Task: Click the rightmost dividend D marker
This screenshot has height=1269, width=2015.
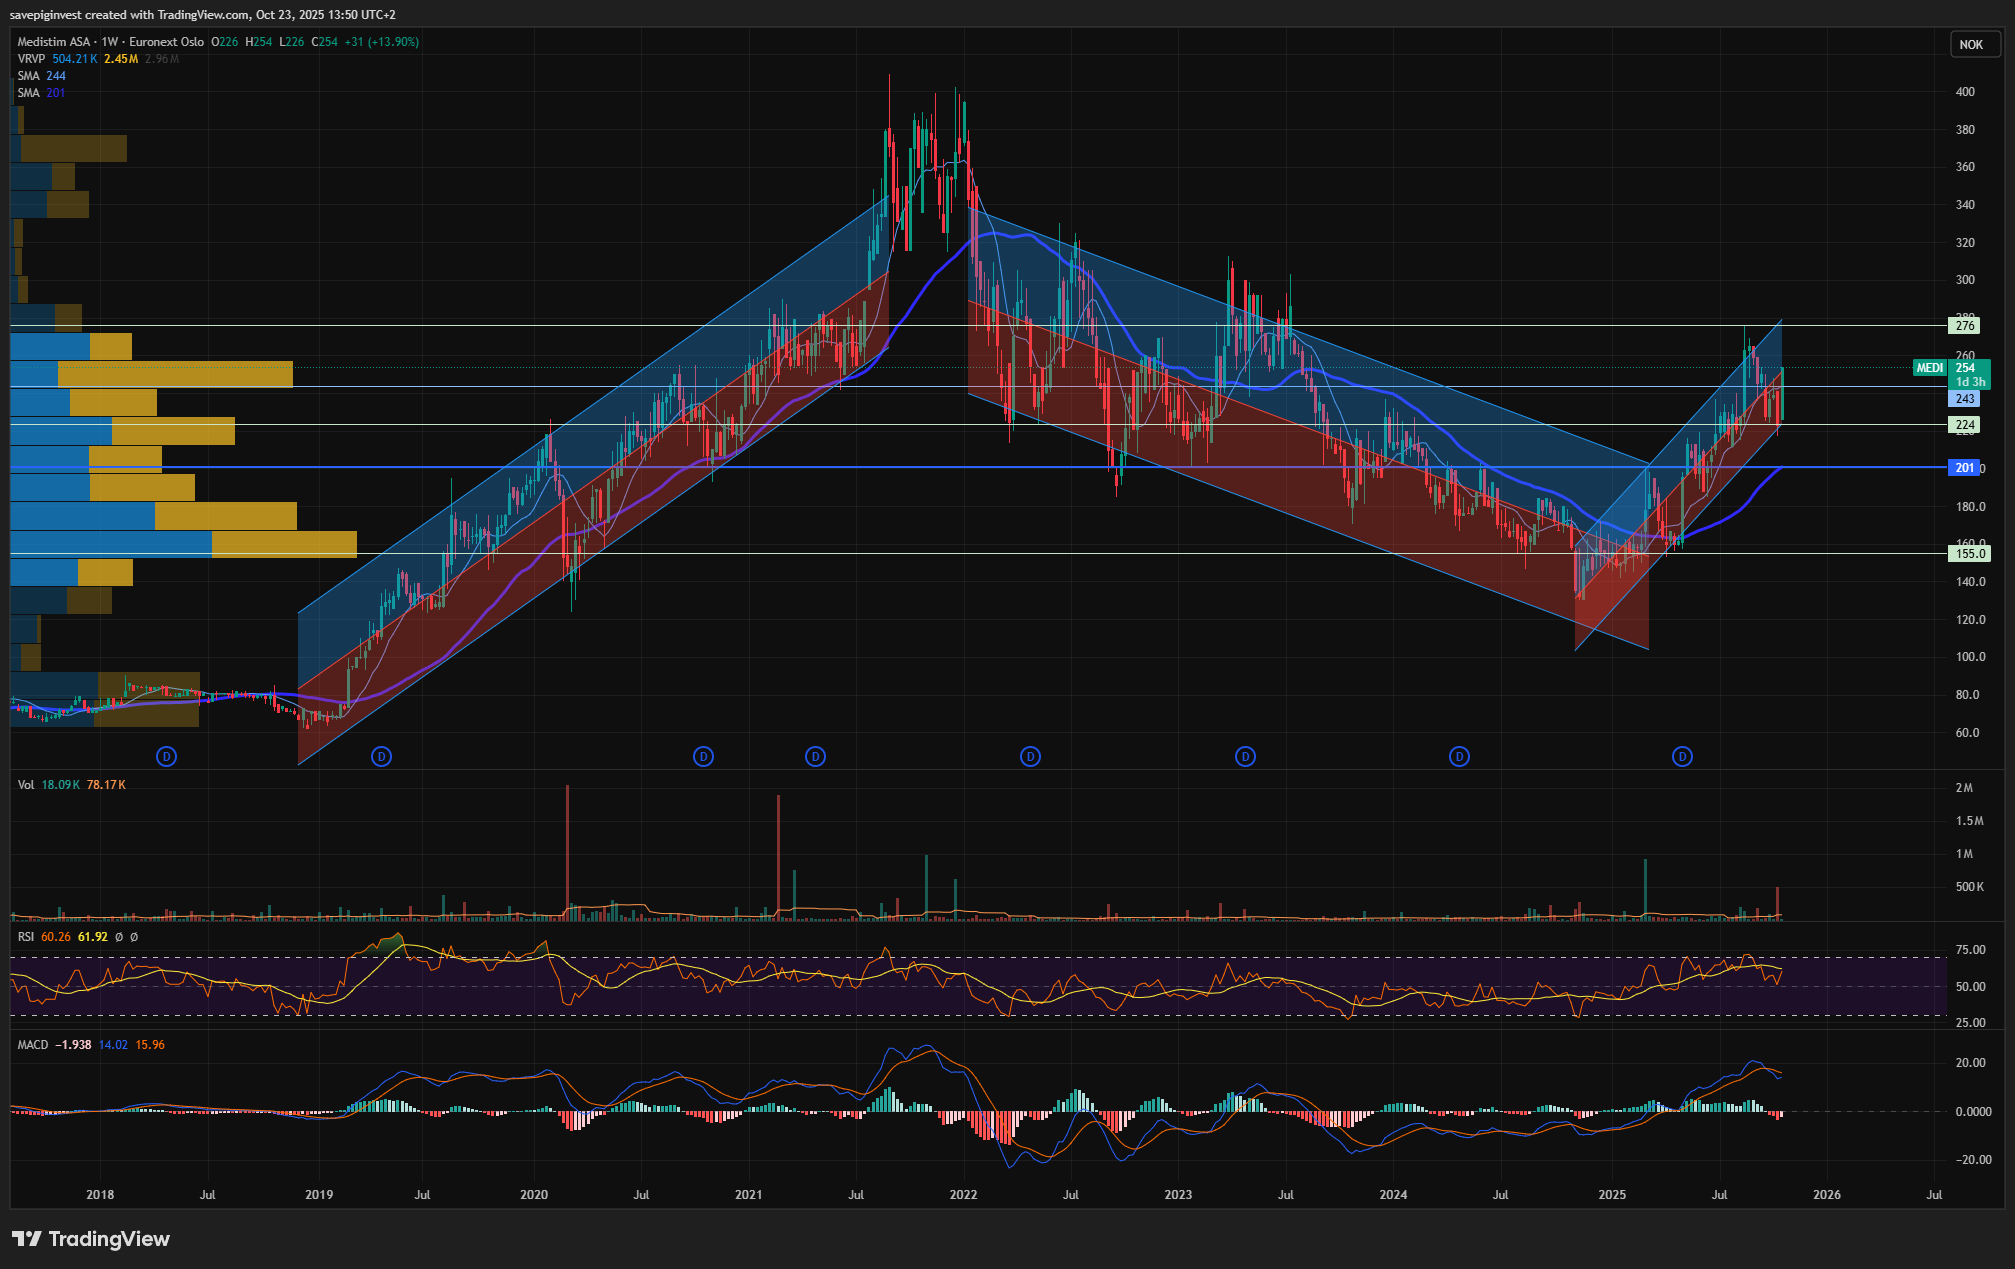Action: point(1682,757)
